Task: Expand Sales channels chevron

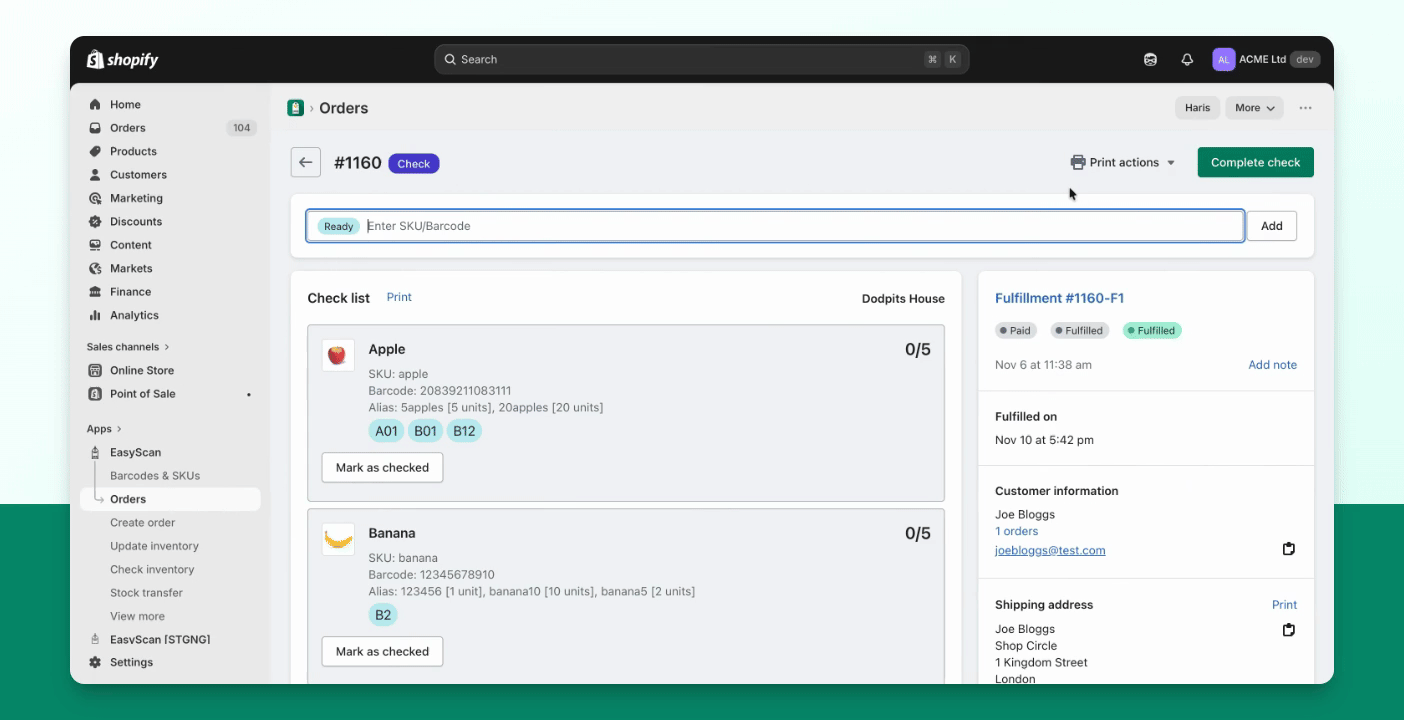Action: pos(166,347)
